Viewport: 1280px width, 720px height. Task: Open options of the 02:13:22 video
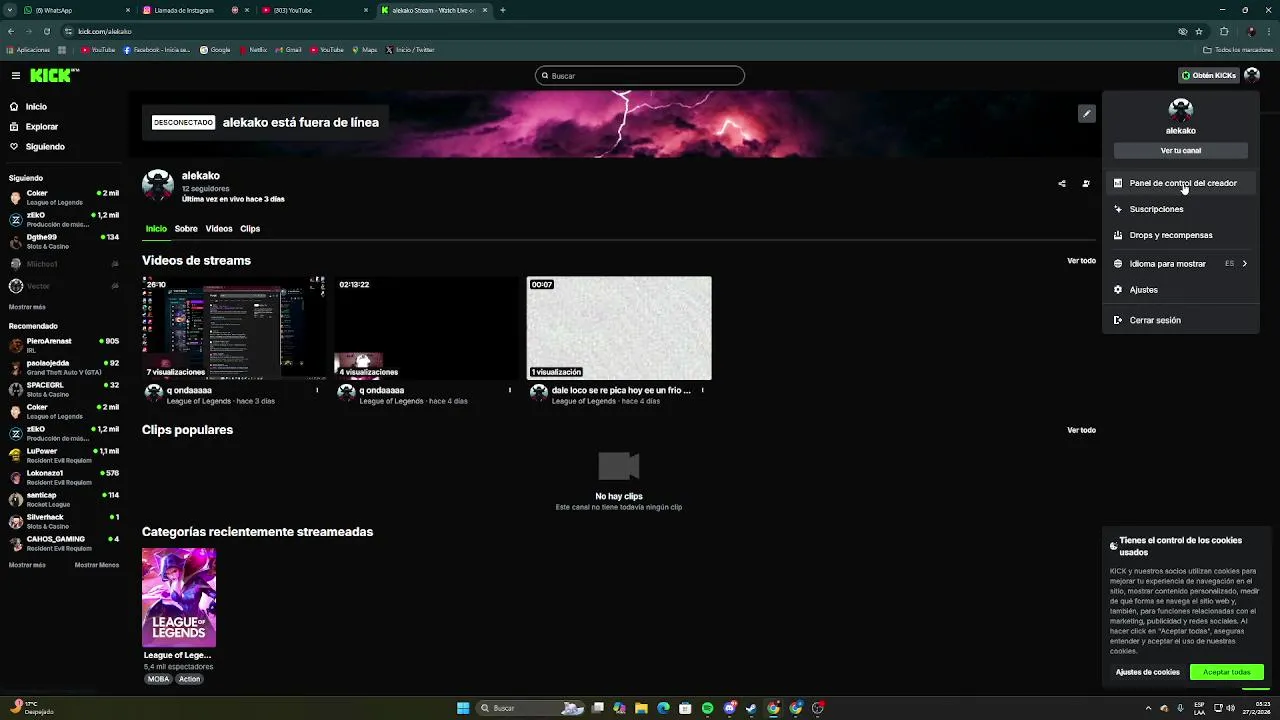510,391
